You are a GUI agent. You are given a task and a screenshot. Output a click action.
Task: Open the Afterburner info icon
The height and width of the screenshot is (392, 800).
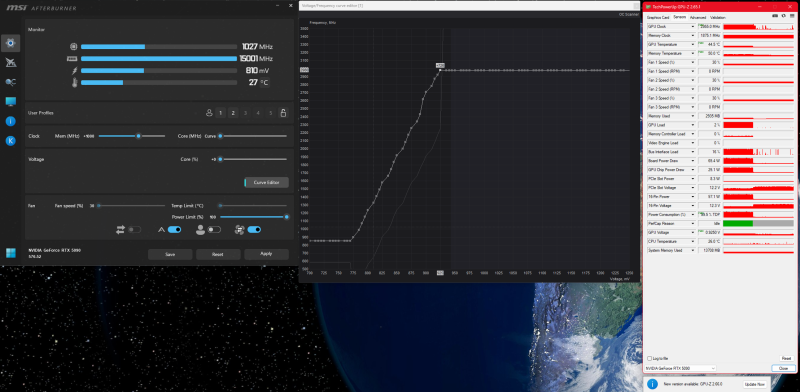[x=11, y=121]
